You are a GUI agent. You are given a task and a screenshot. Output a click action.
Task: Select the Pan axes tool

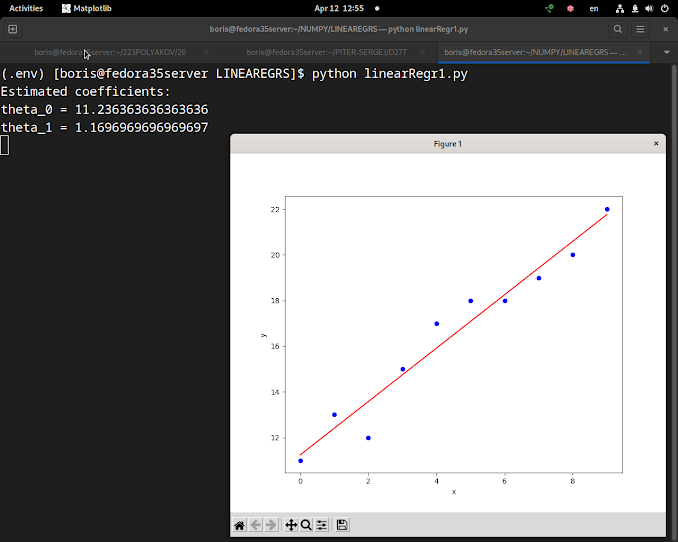(291, 525)
